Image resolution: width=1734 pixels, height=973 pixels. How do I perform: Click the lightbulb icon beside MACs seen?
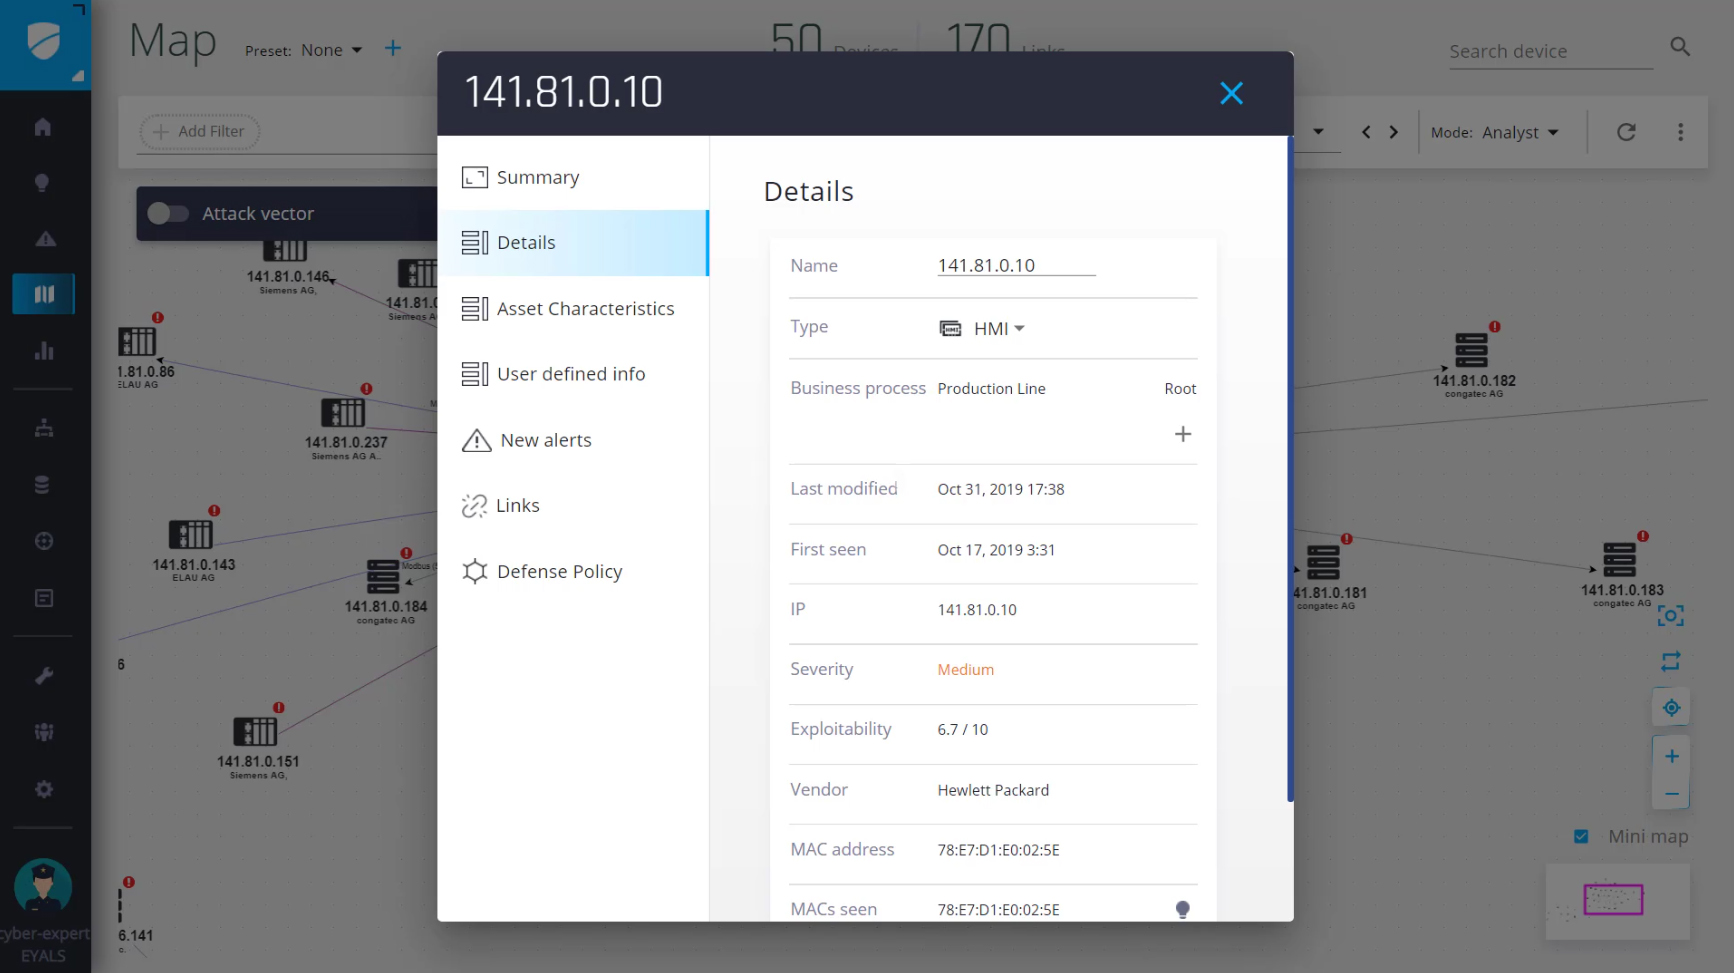(x=1182, y=909)
